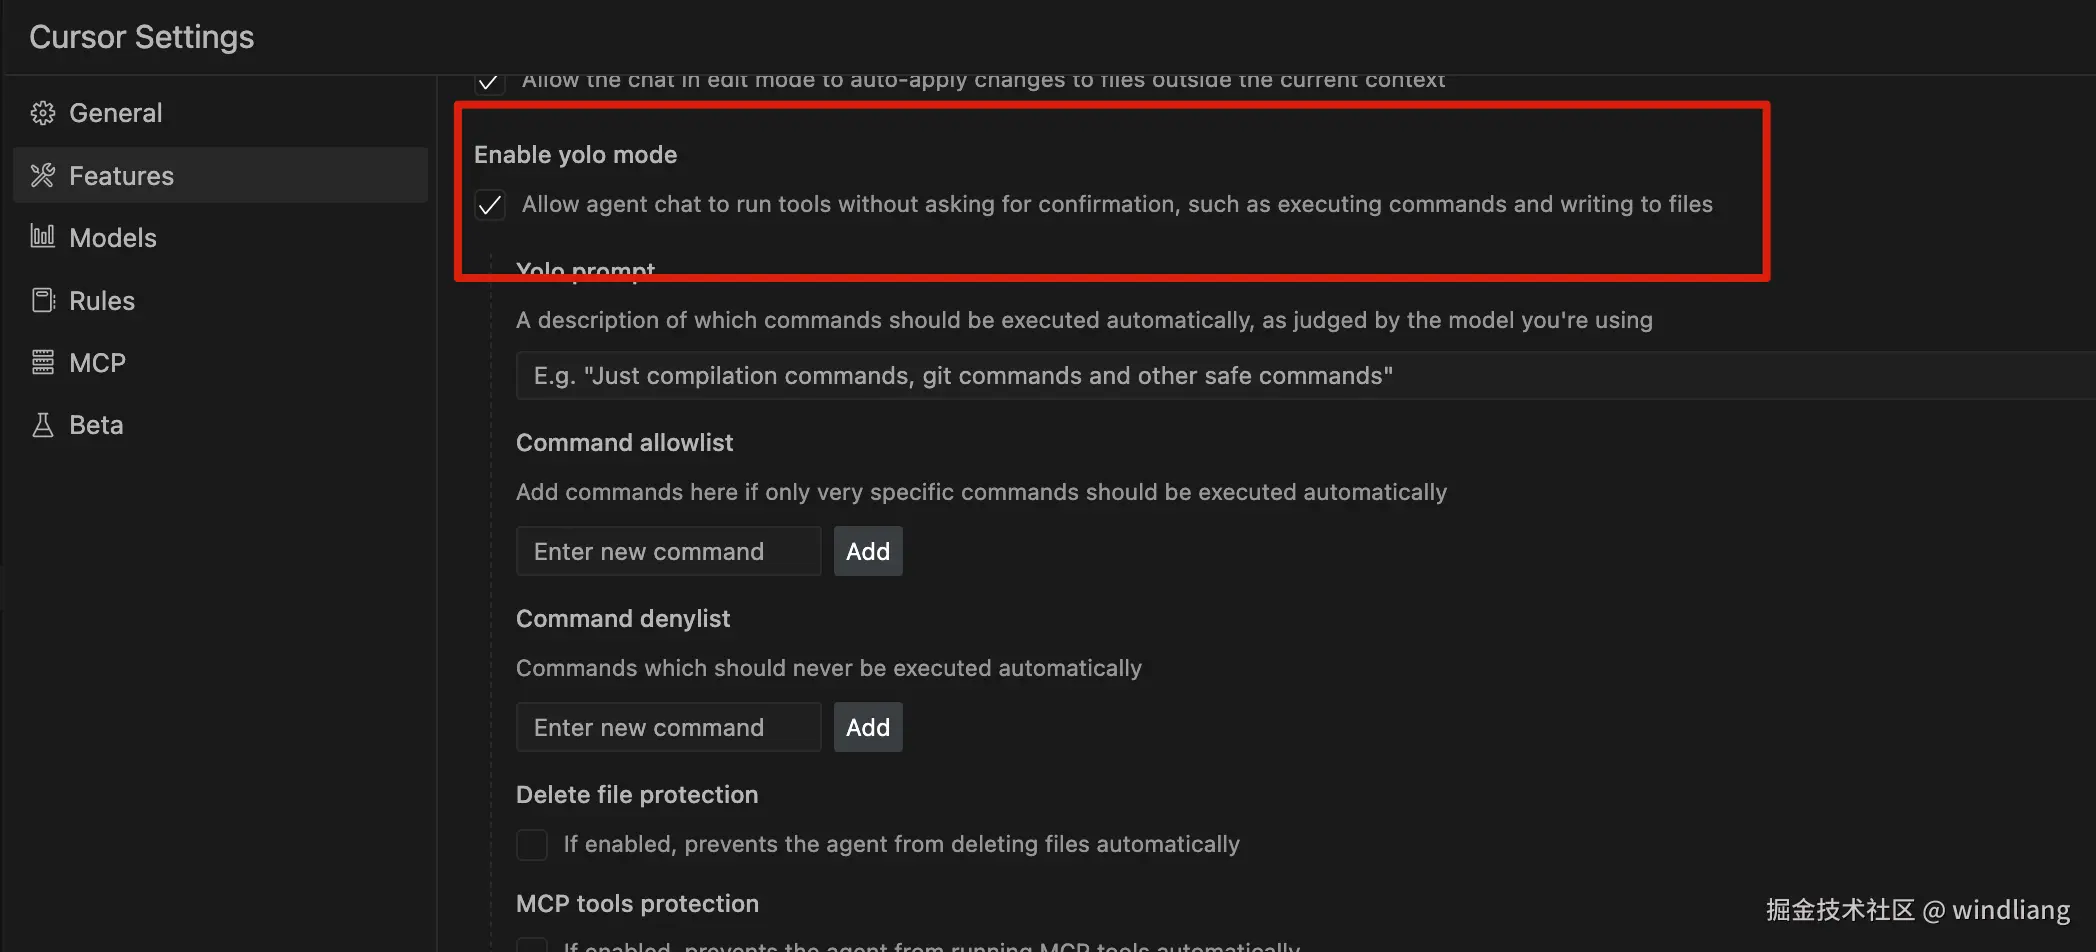This screenshot has width=2096, height=952.
Task: Focus the Yolo prompt description field
Action: coord(1305,376)
